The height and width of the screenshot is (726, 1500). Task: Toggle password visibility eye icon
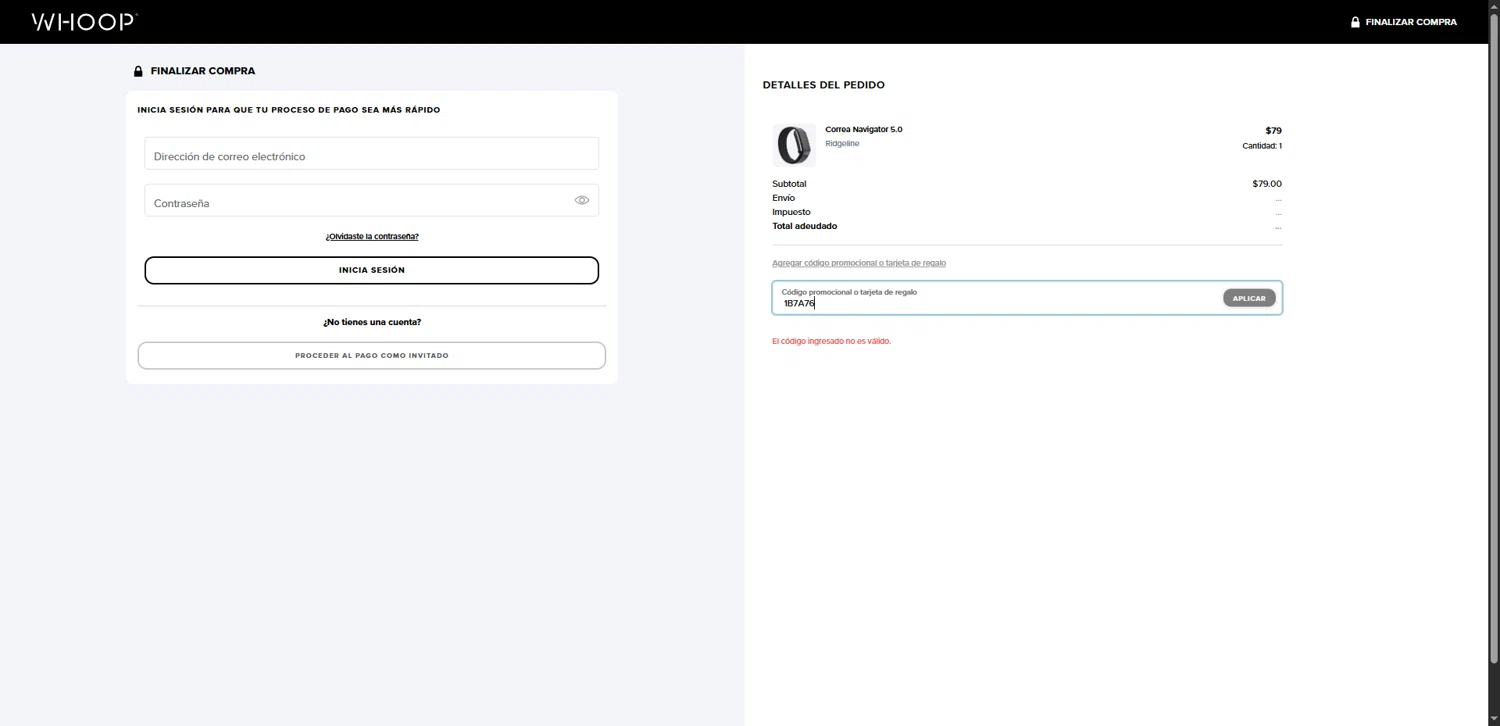(x=582, y=200)
